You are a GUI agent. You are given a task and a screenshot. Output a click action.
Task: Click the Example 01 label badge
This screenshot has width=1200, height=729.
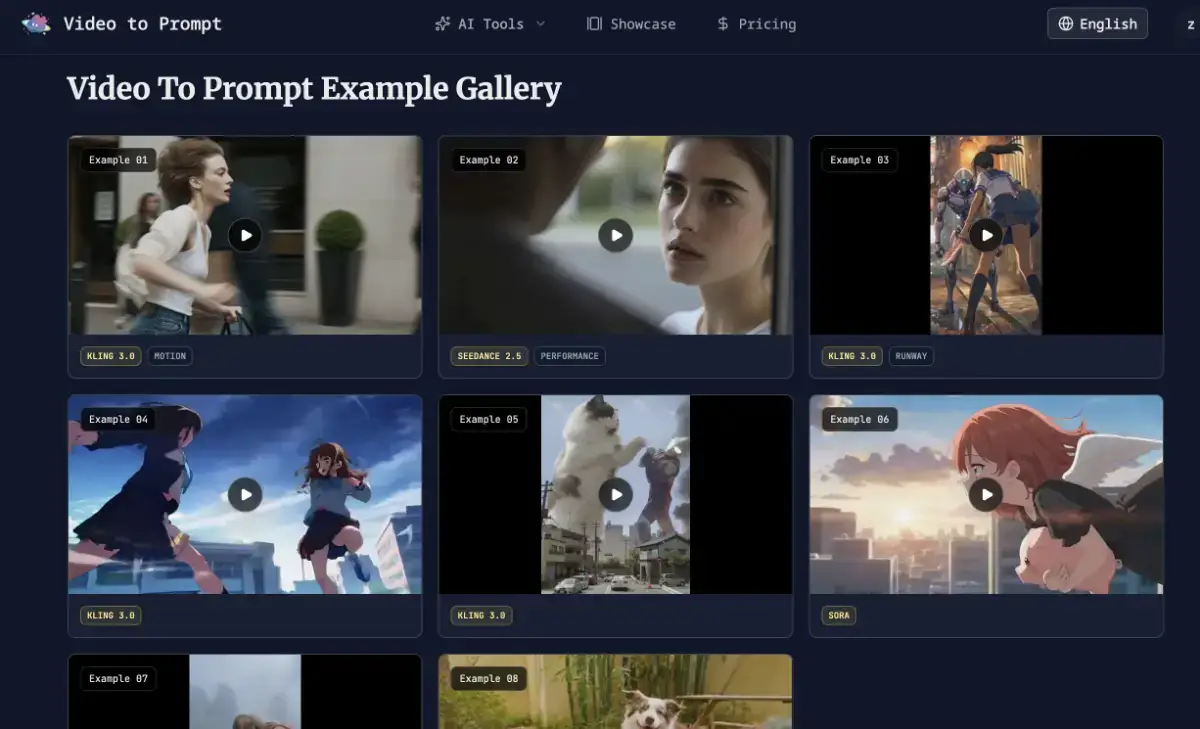pyautogui.click(x=118, y=160)
